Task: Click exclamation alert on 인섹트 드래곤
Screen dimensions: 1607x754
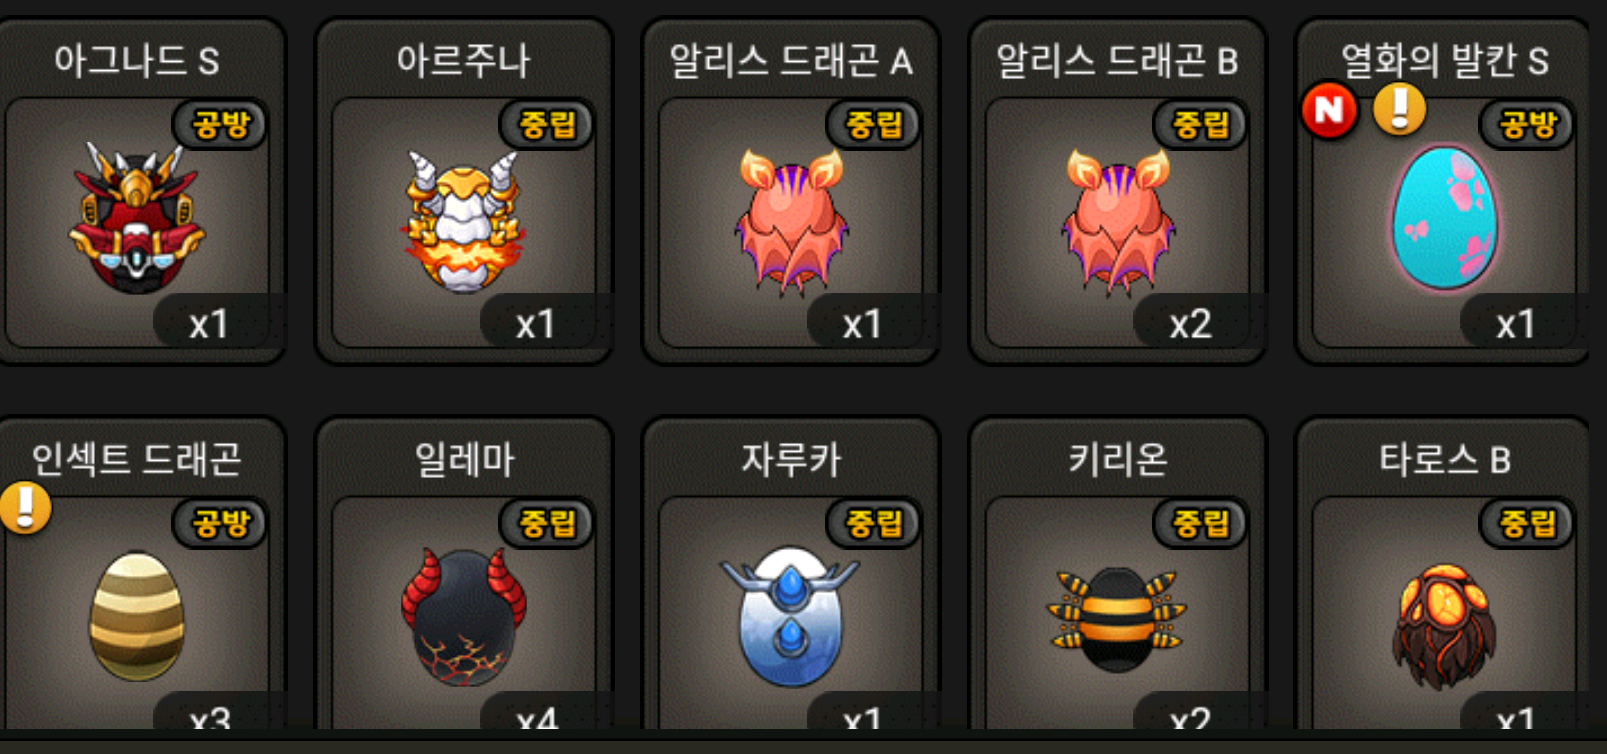Action: tap(25, 507)
